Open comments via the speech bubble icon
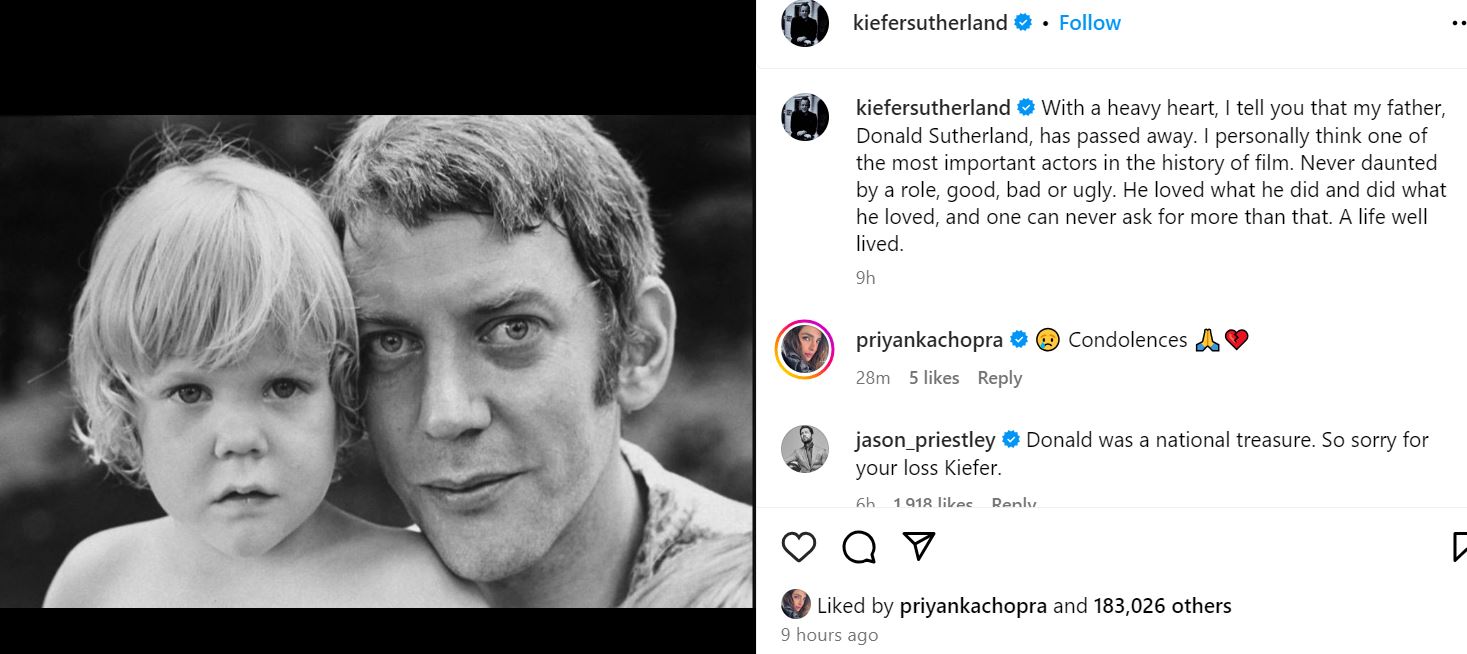Viewport: 1467px width, 654px height. point(859,546)
